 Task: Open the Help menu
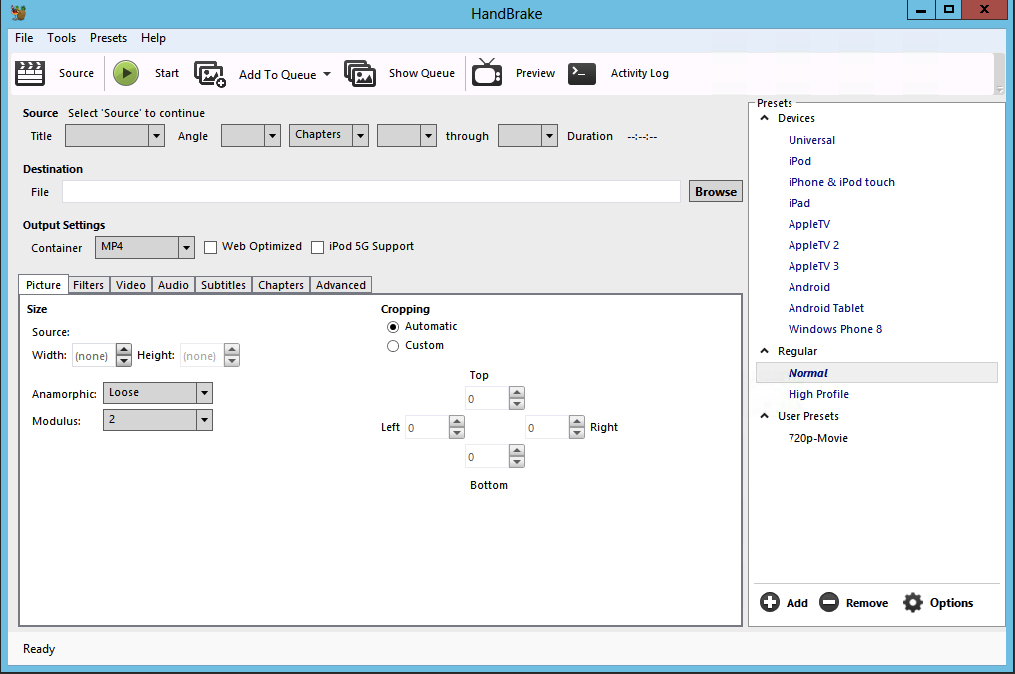153,38
